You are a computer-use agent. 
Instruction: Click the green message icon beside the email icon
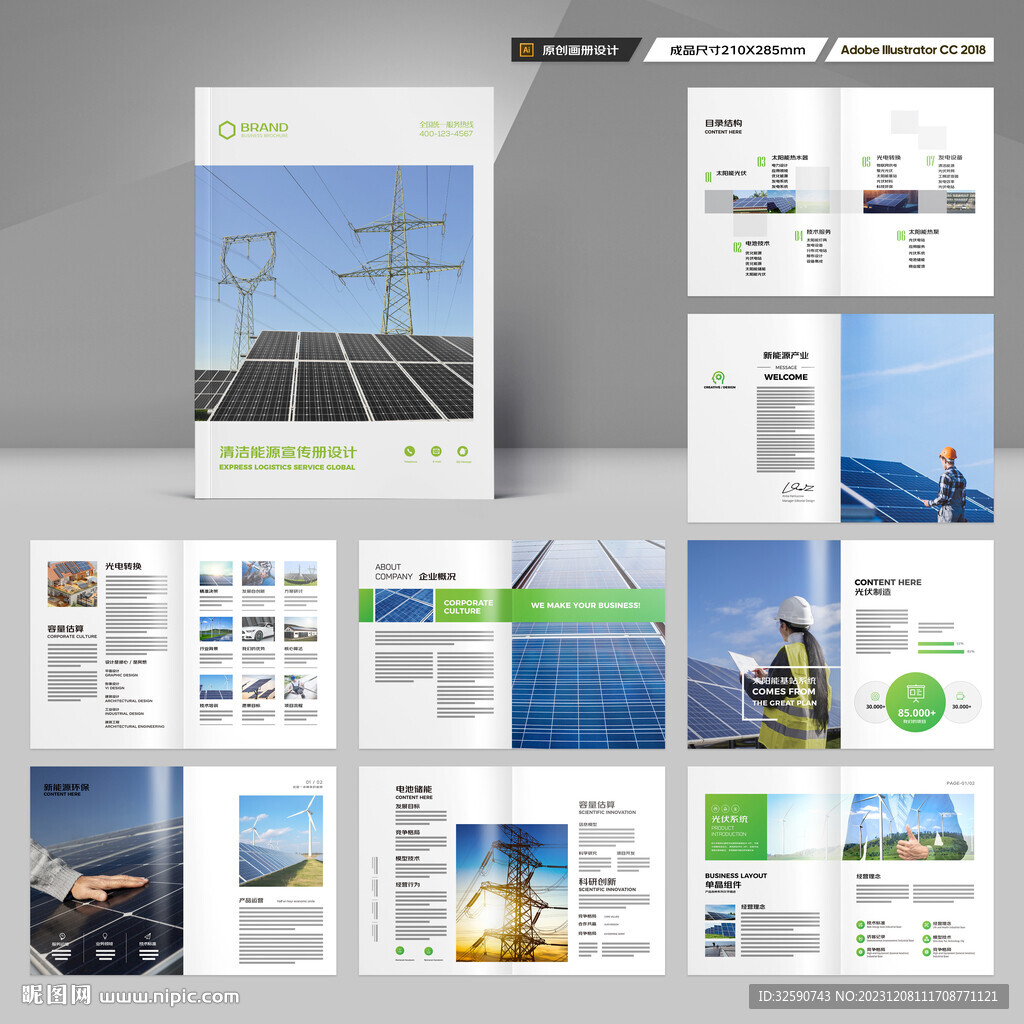(462, 451)
